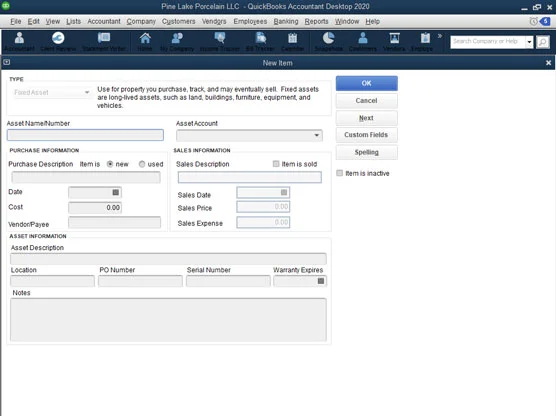Click the Spelling button
This screenshot has width=556, height=416.
366,152
